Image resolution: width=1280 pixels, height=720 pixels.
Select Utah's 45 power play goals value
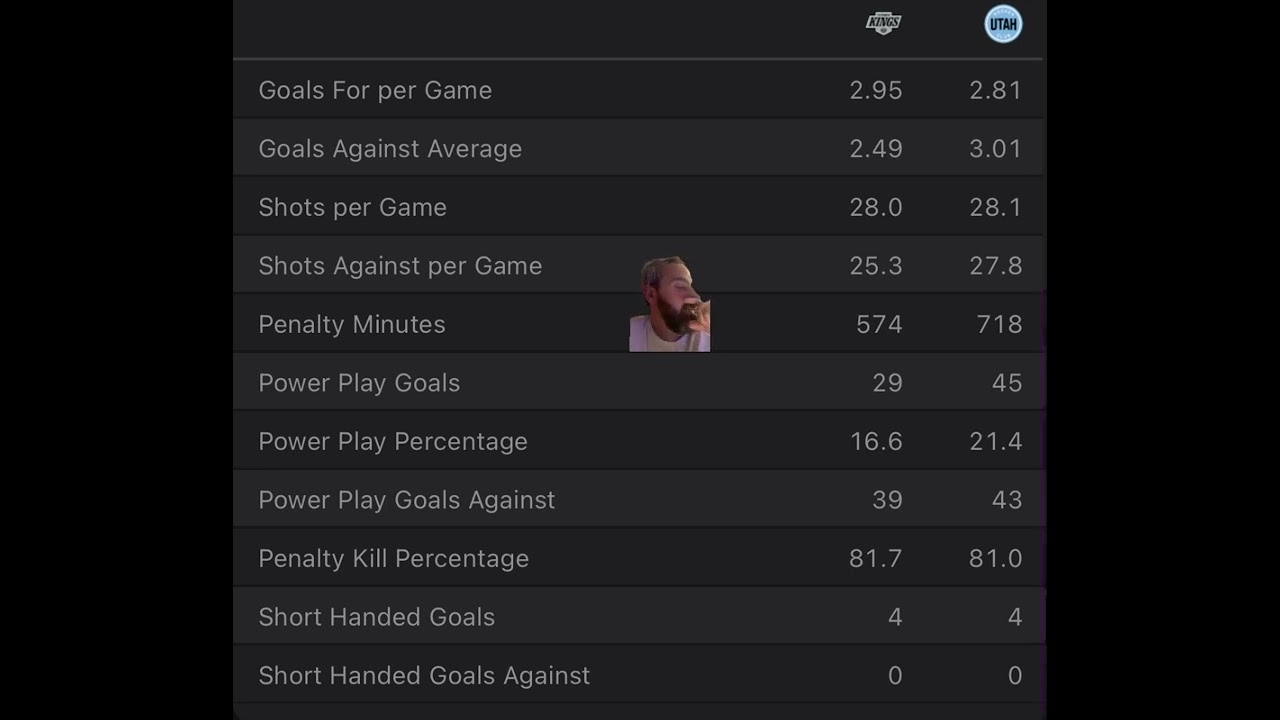pyautogui.click(x=1007, y=383)
